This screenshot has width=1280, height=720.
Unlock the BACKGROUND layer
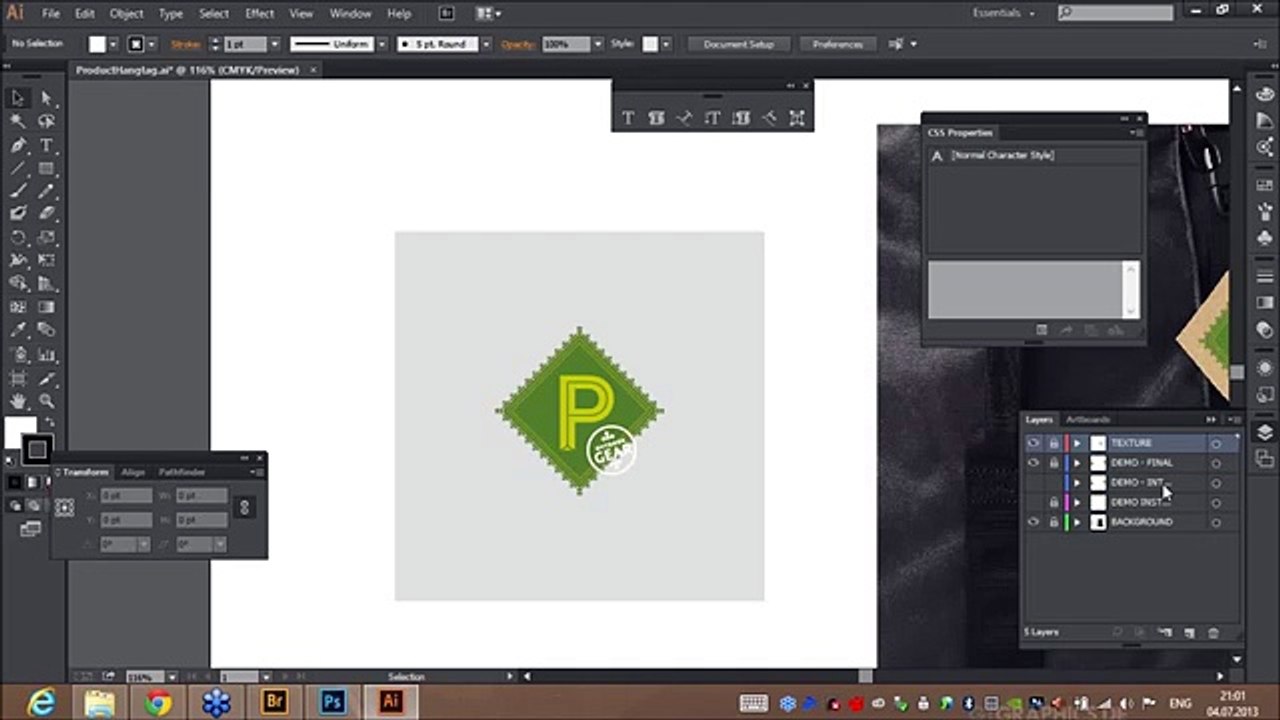tap(1053, 522)
